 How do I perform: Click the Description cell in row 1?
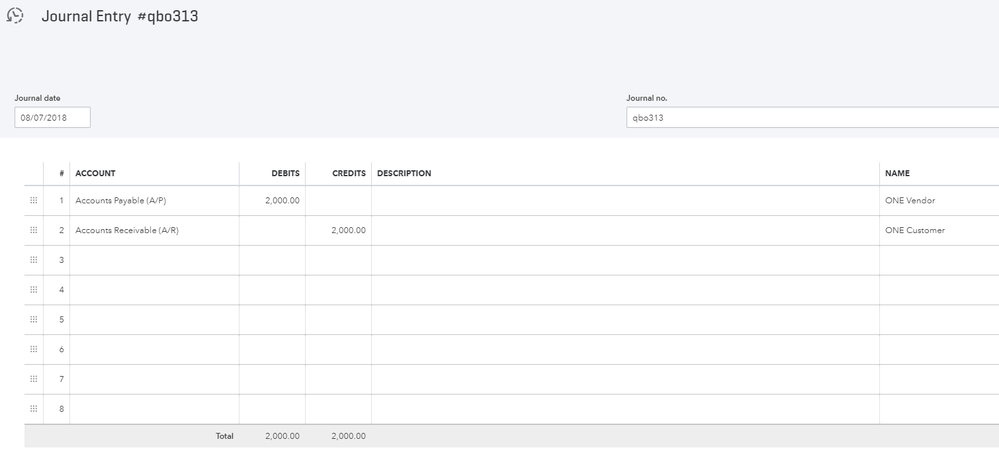tap(625, 201)
